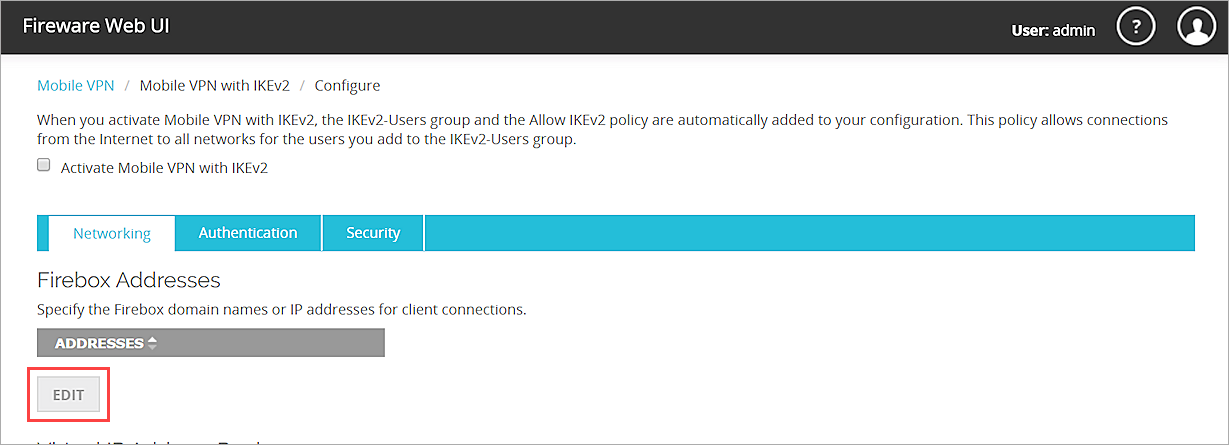The image size is (1229, 445).
Task: Click the IKEv2-Users group description paragraph
Action: (600, 129)
